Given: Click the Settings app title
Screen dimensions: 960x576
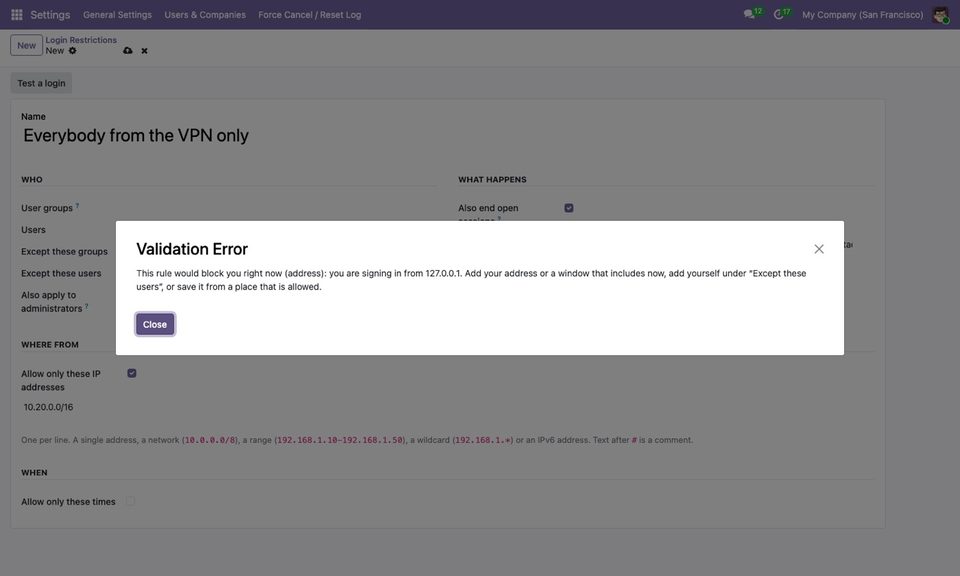Looking at the screenshot, I should (x=50, y=15).
